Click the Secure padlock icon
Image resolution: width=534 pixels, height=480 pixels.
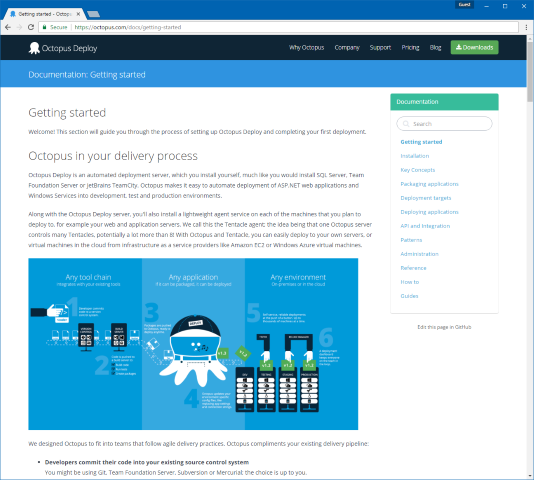pos(44,27)
